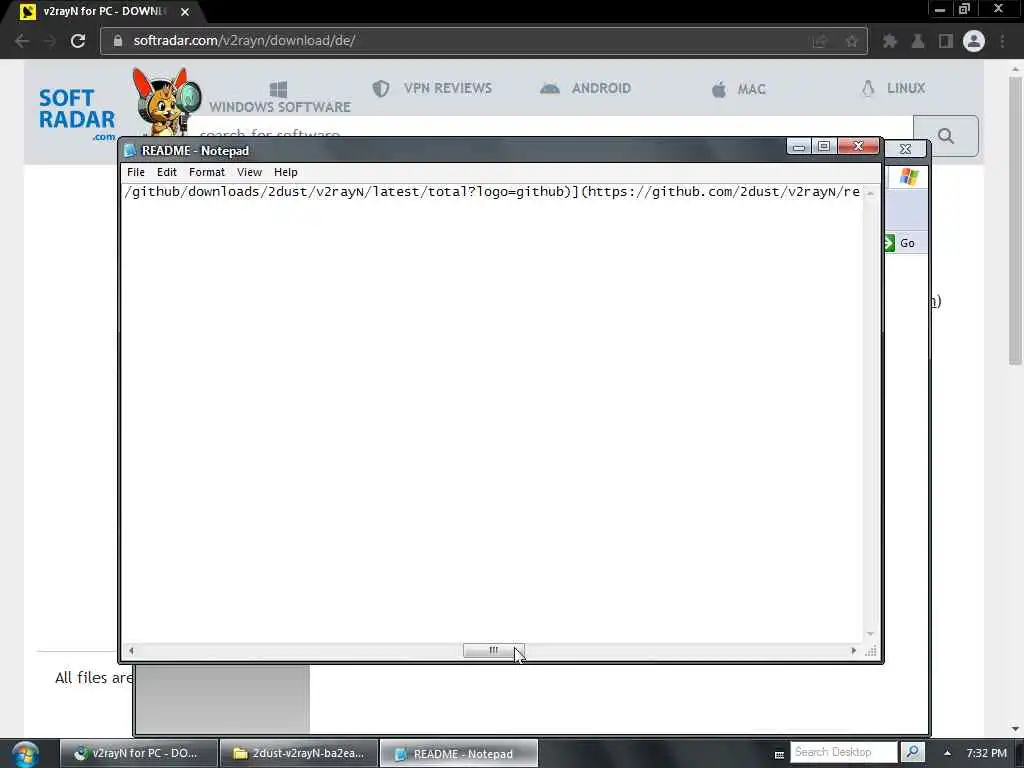Click the Chrome reload button
The width and height of the screenshot is (1024, 768).
pyautogui.click(x=78, y=40)
